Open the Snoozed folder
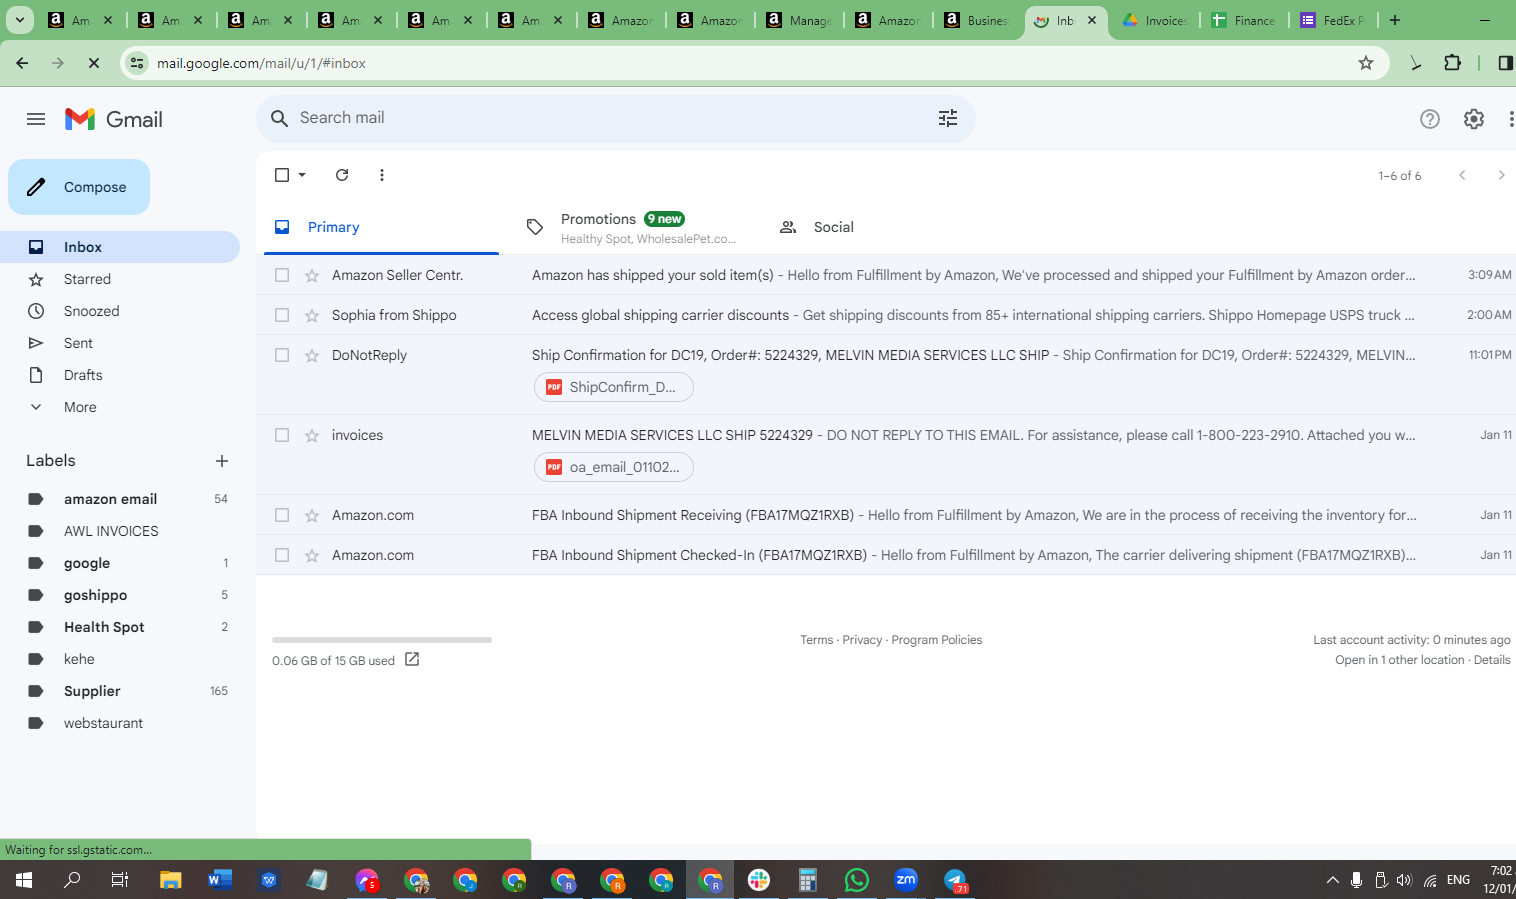The height and width of the screenshot is (899, 1516). point(91,311)
